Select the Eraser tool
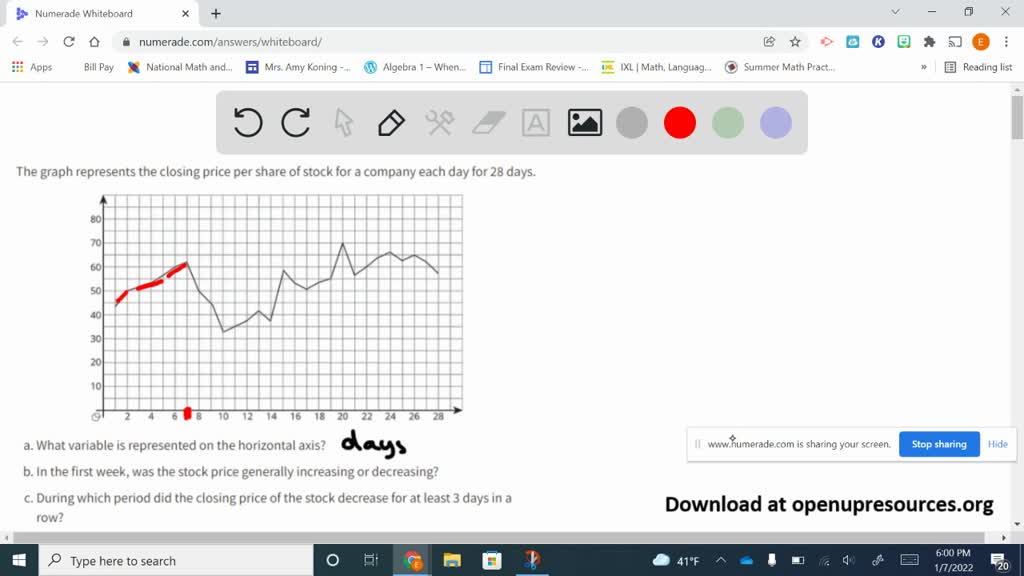This screenshot has width=1024, height=576. pyautogui.click(x=487, y=122)
